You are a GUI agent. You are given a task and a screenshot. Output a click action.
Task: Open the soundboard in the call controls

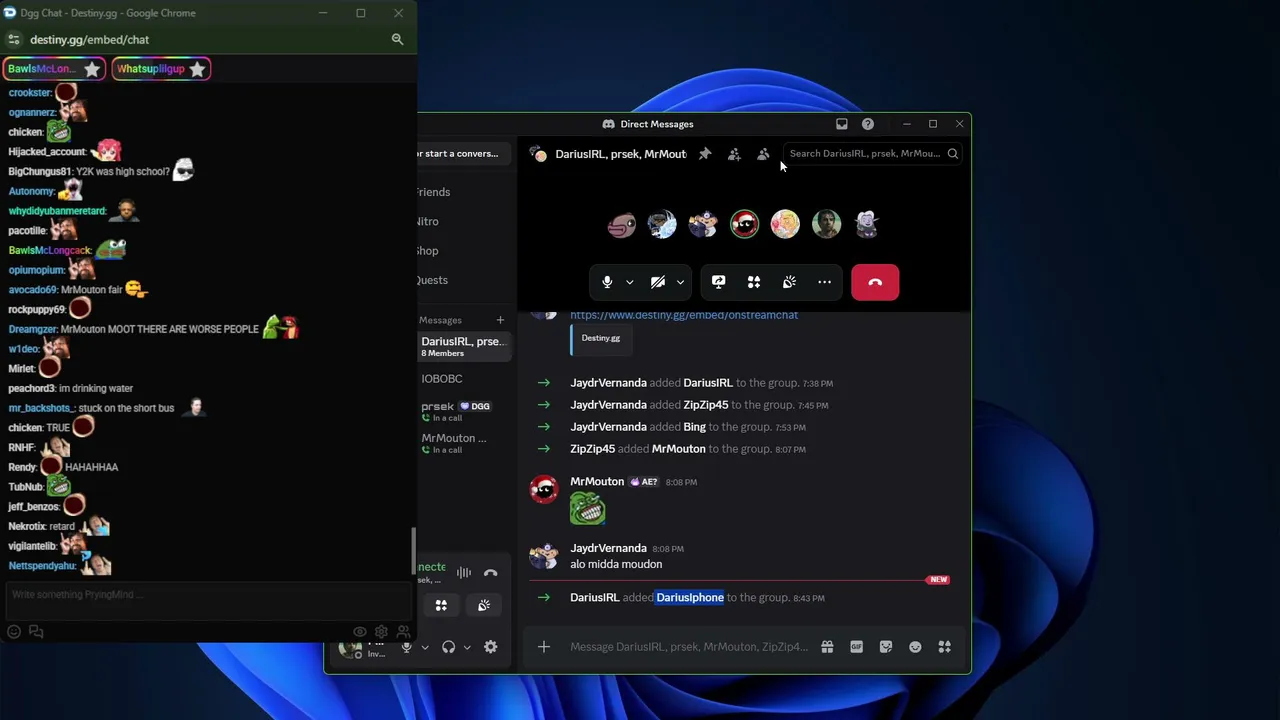789,282
